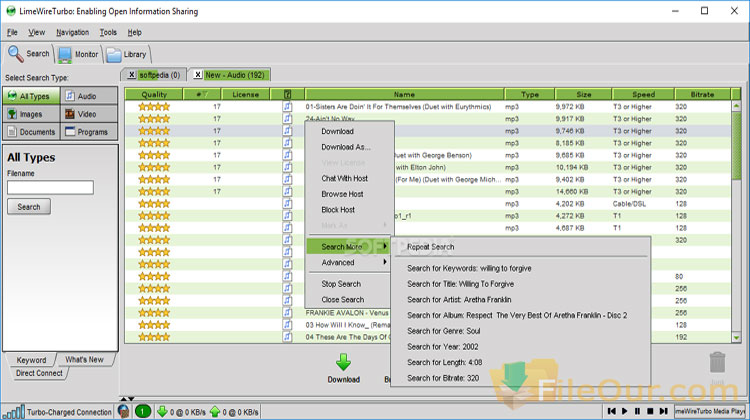
Task: Skip to previous track in media player
Action: coord(611,411)
